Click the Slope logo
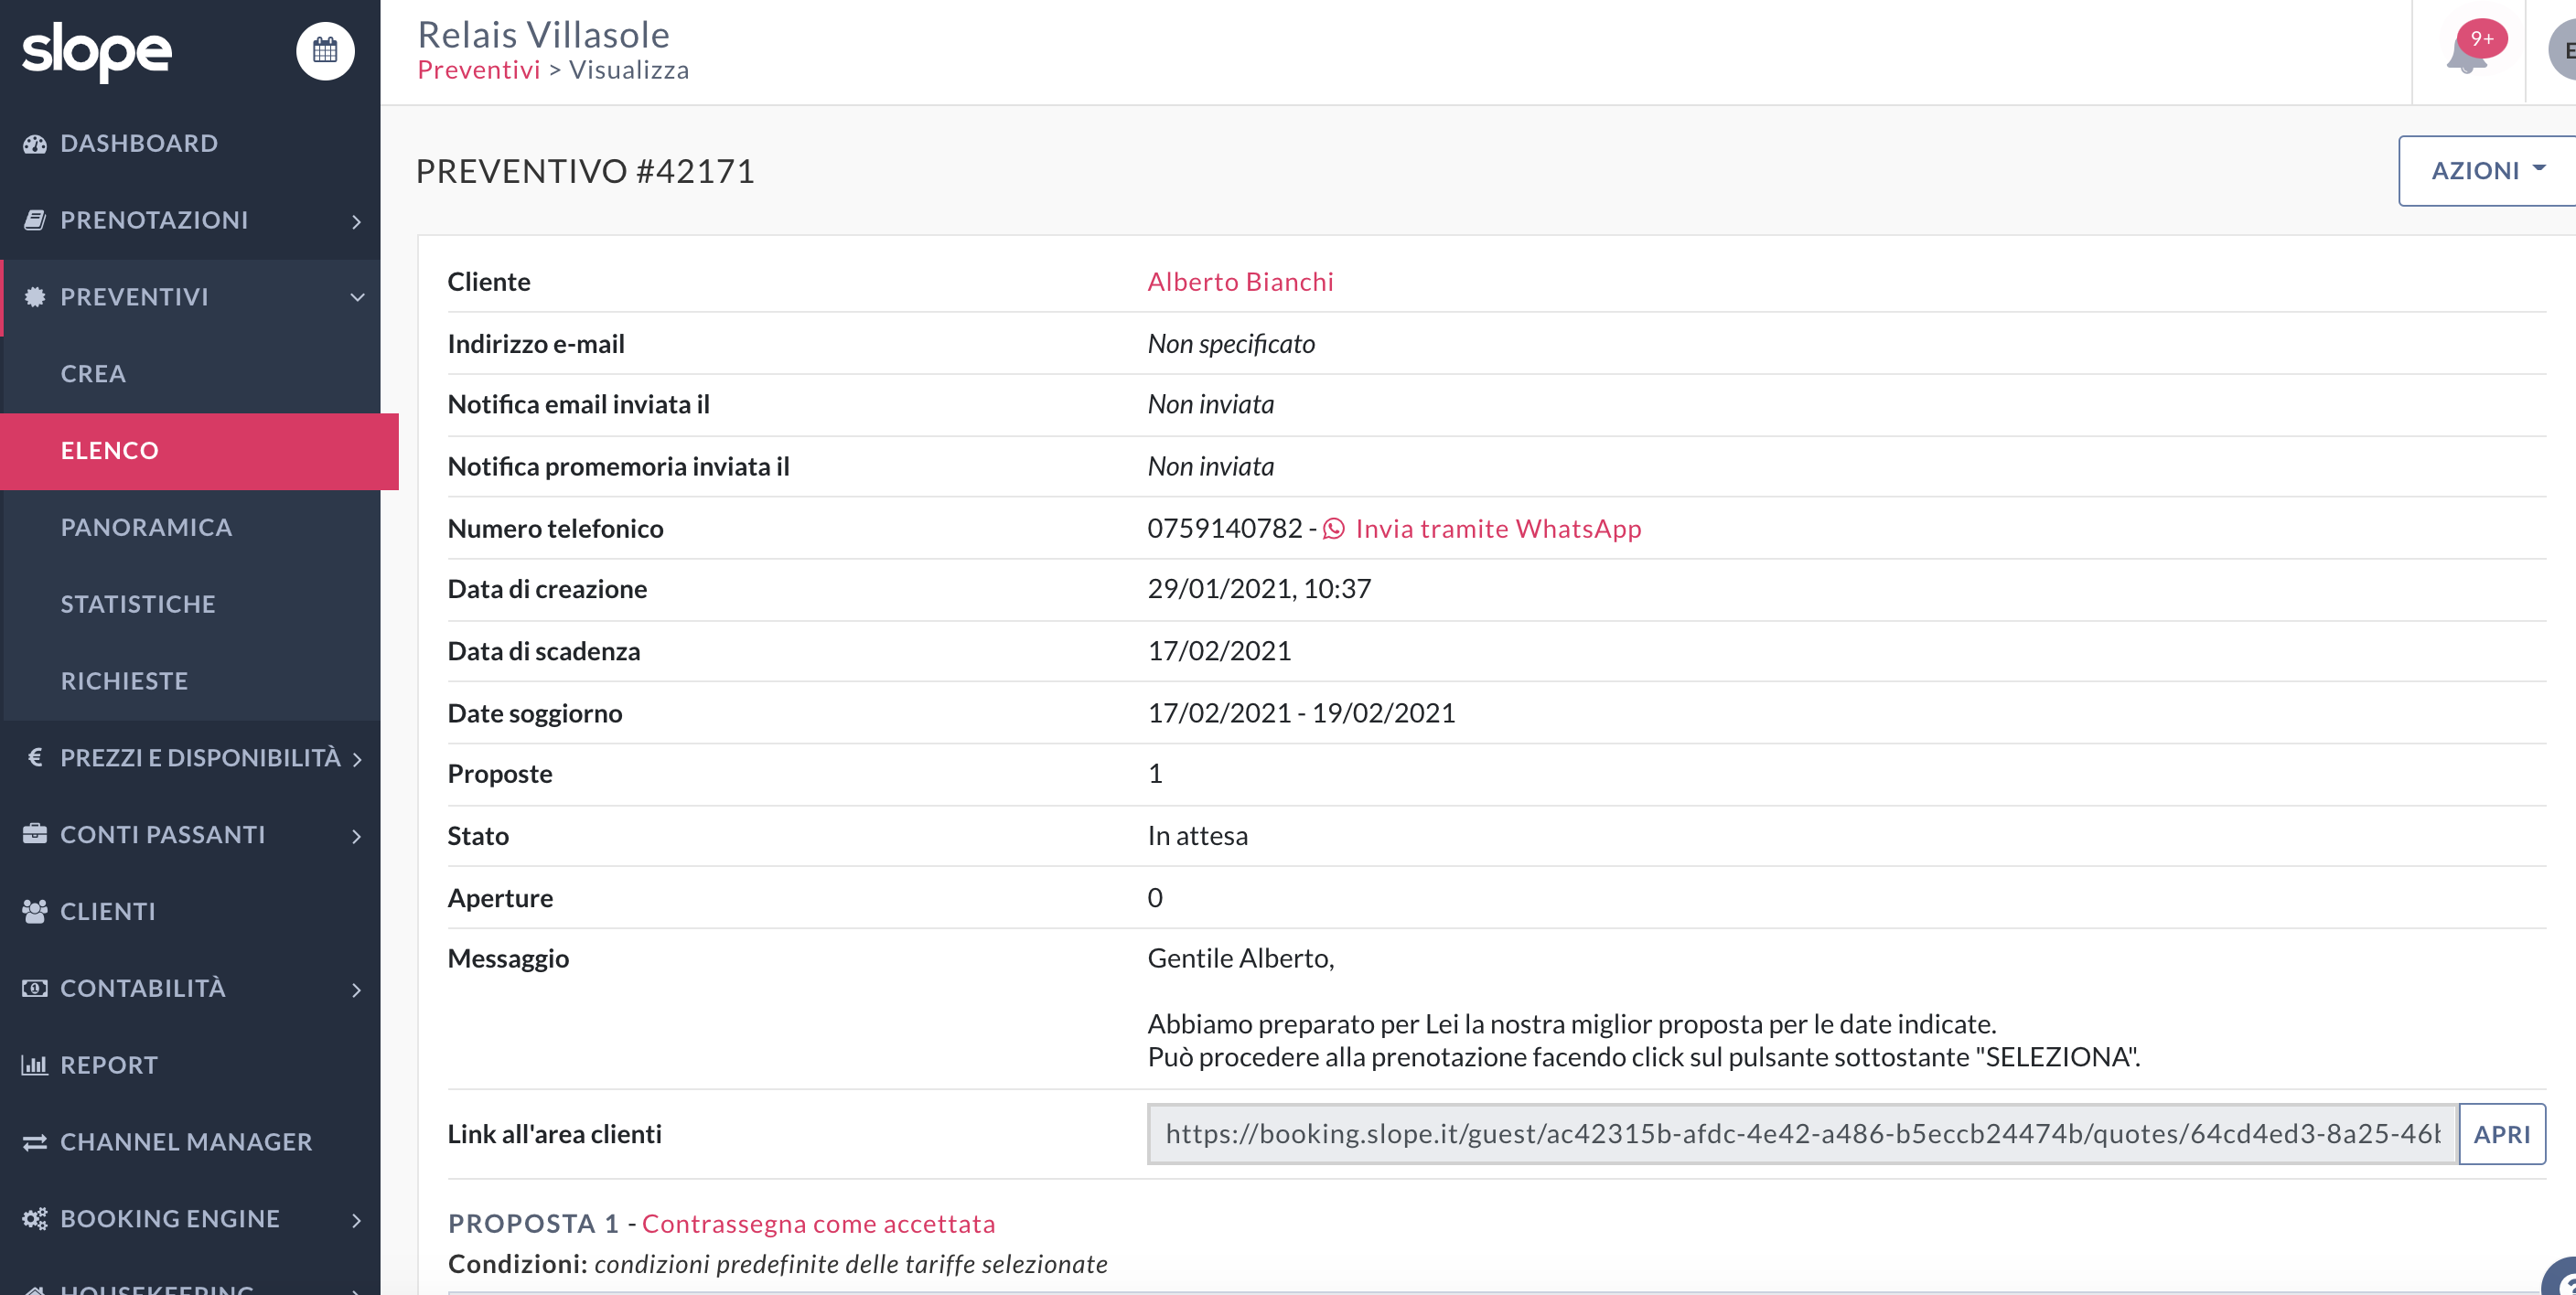The height and width of the screenshot is (1295, 2576). click(x=97, y=51)
